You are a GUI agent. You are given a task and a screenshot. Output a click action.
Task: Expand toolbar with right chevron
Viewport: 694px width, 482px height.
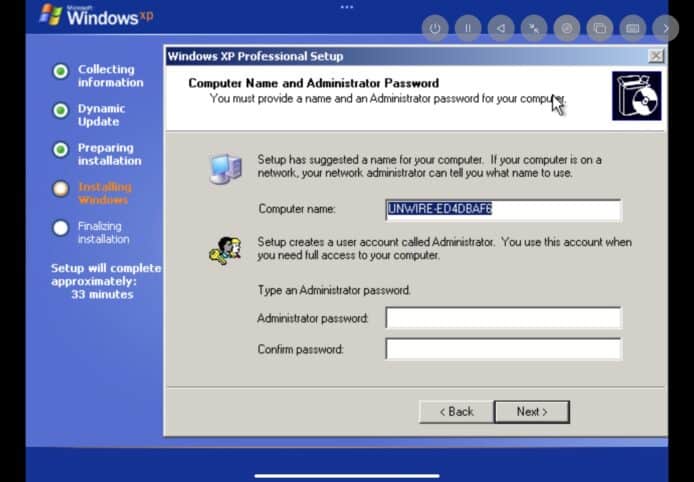[665, 29]
